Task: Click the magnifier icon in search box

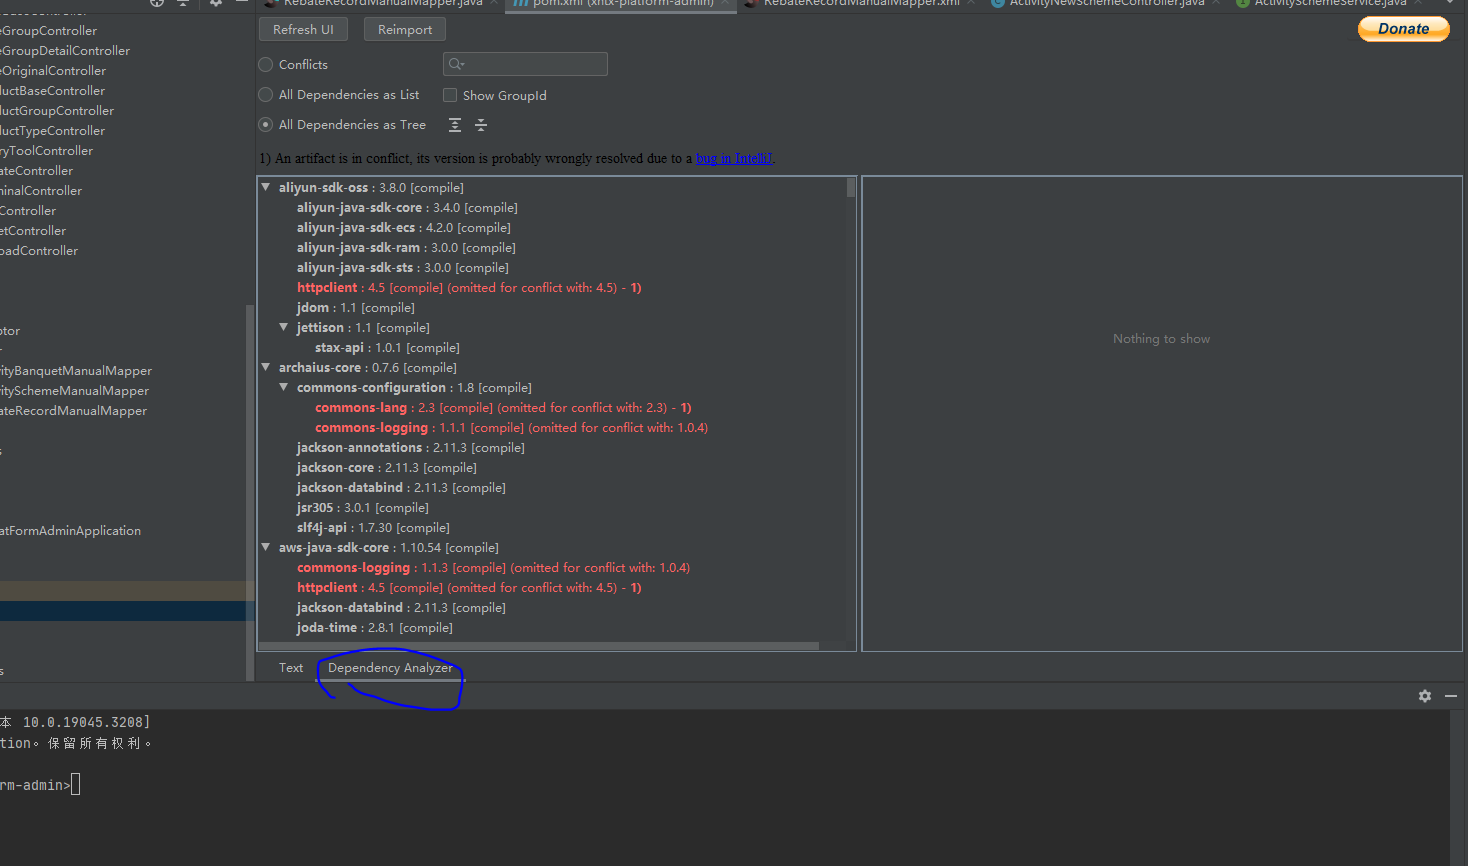Action: tap(456, 64)
